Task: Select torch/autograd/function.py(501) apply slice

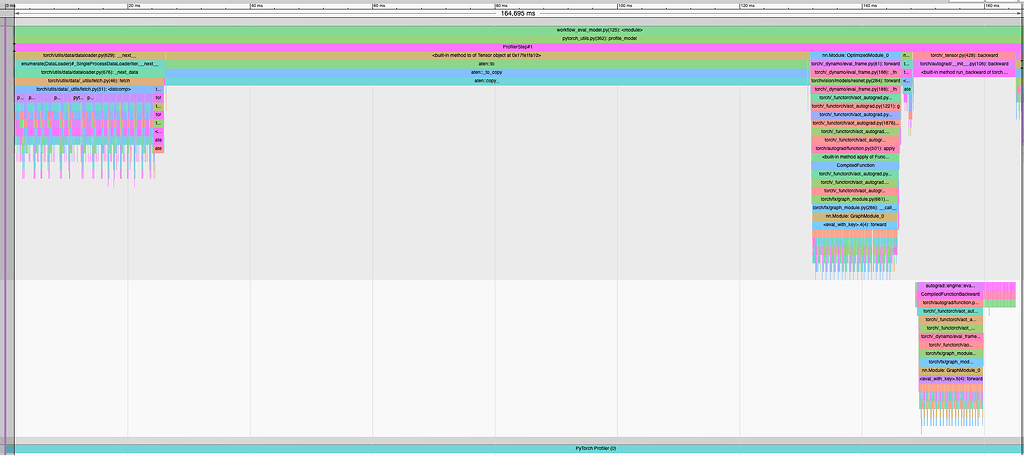Action: 855,148
